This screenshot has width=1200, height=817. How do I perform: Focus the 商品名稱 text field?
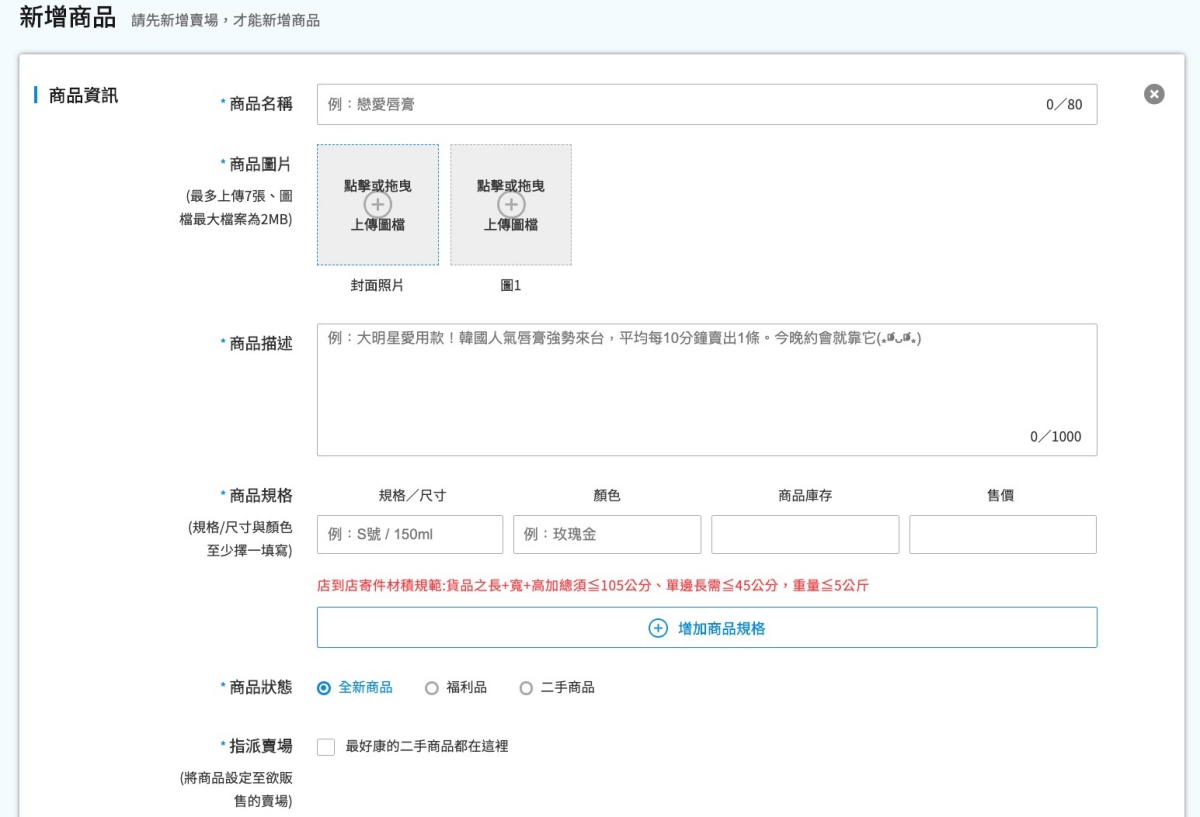pos(680,105)
